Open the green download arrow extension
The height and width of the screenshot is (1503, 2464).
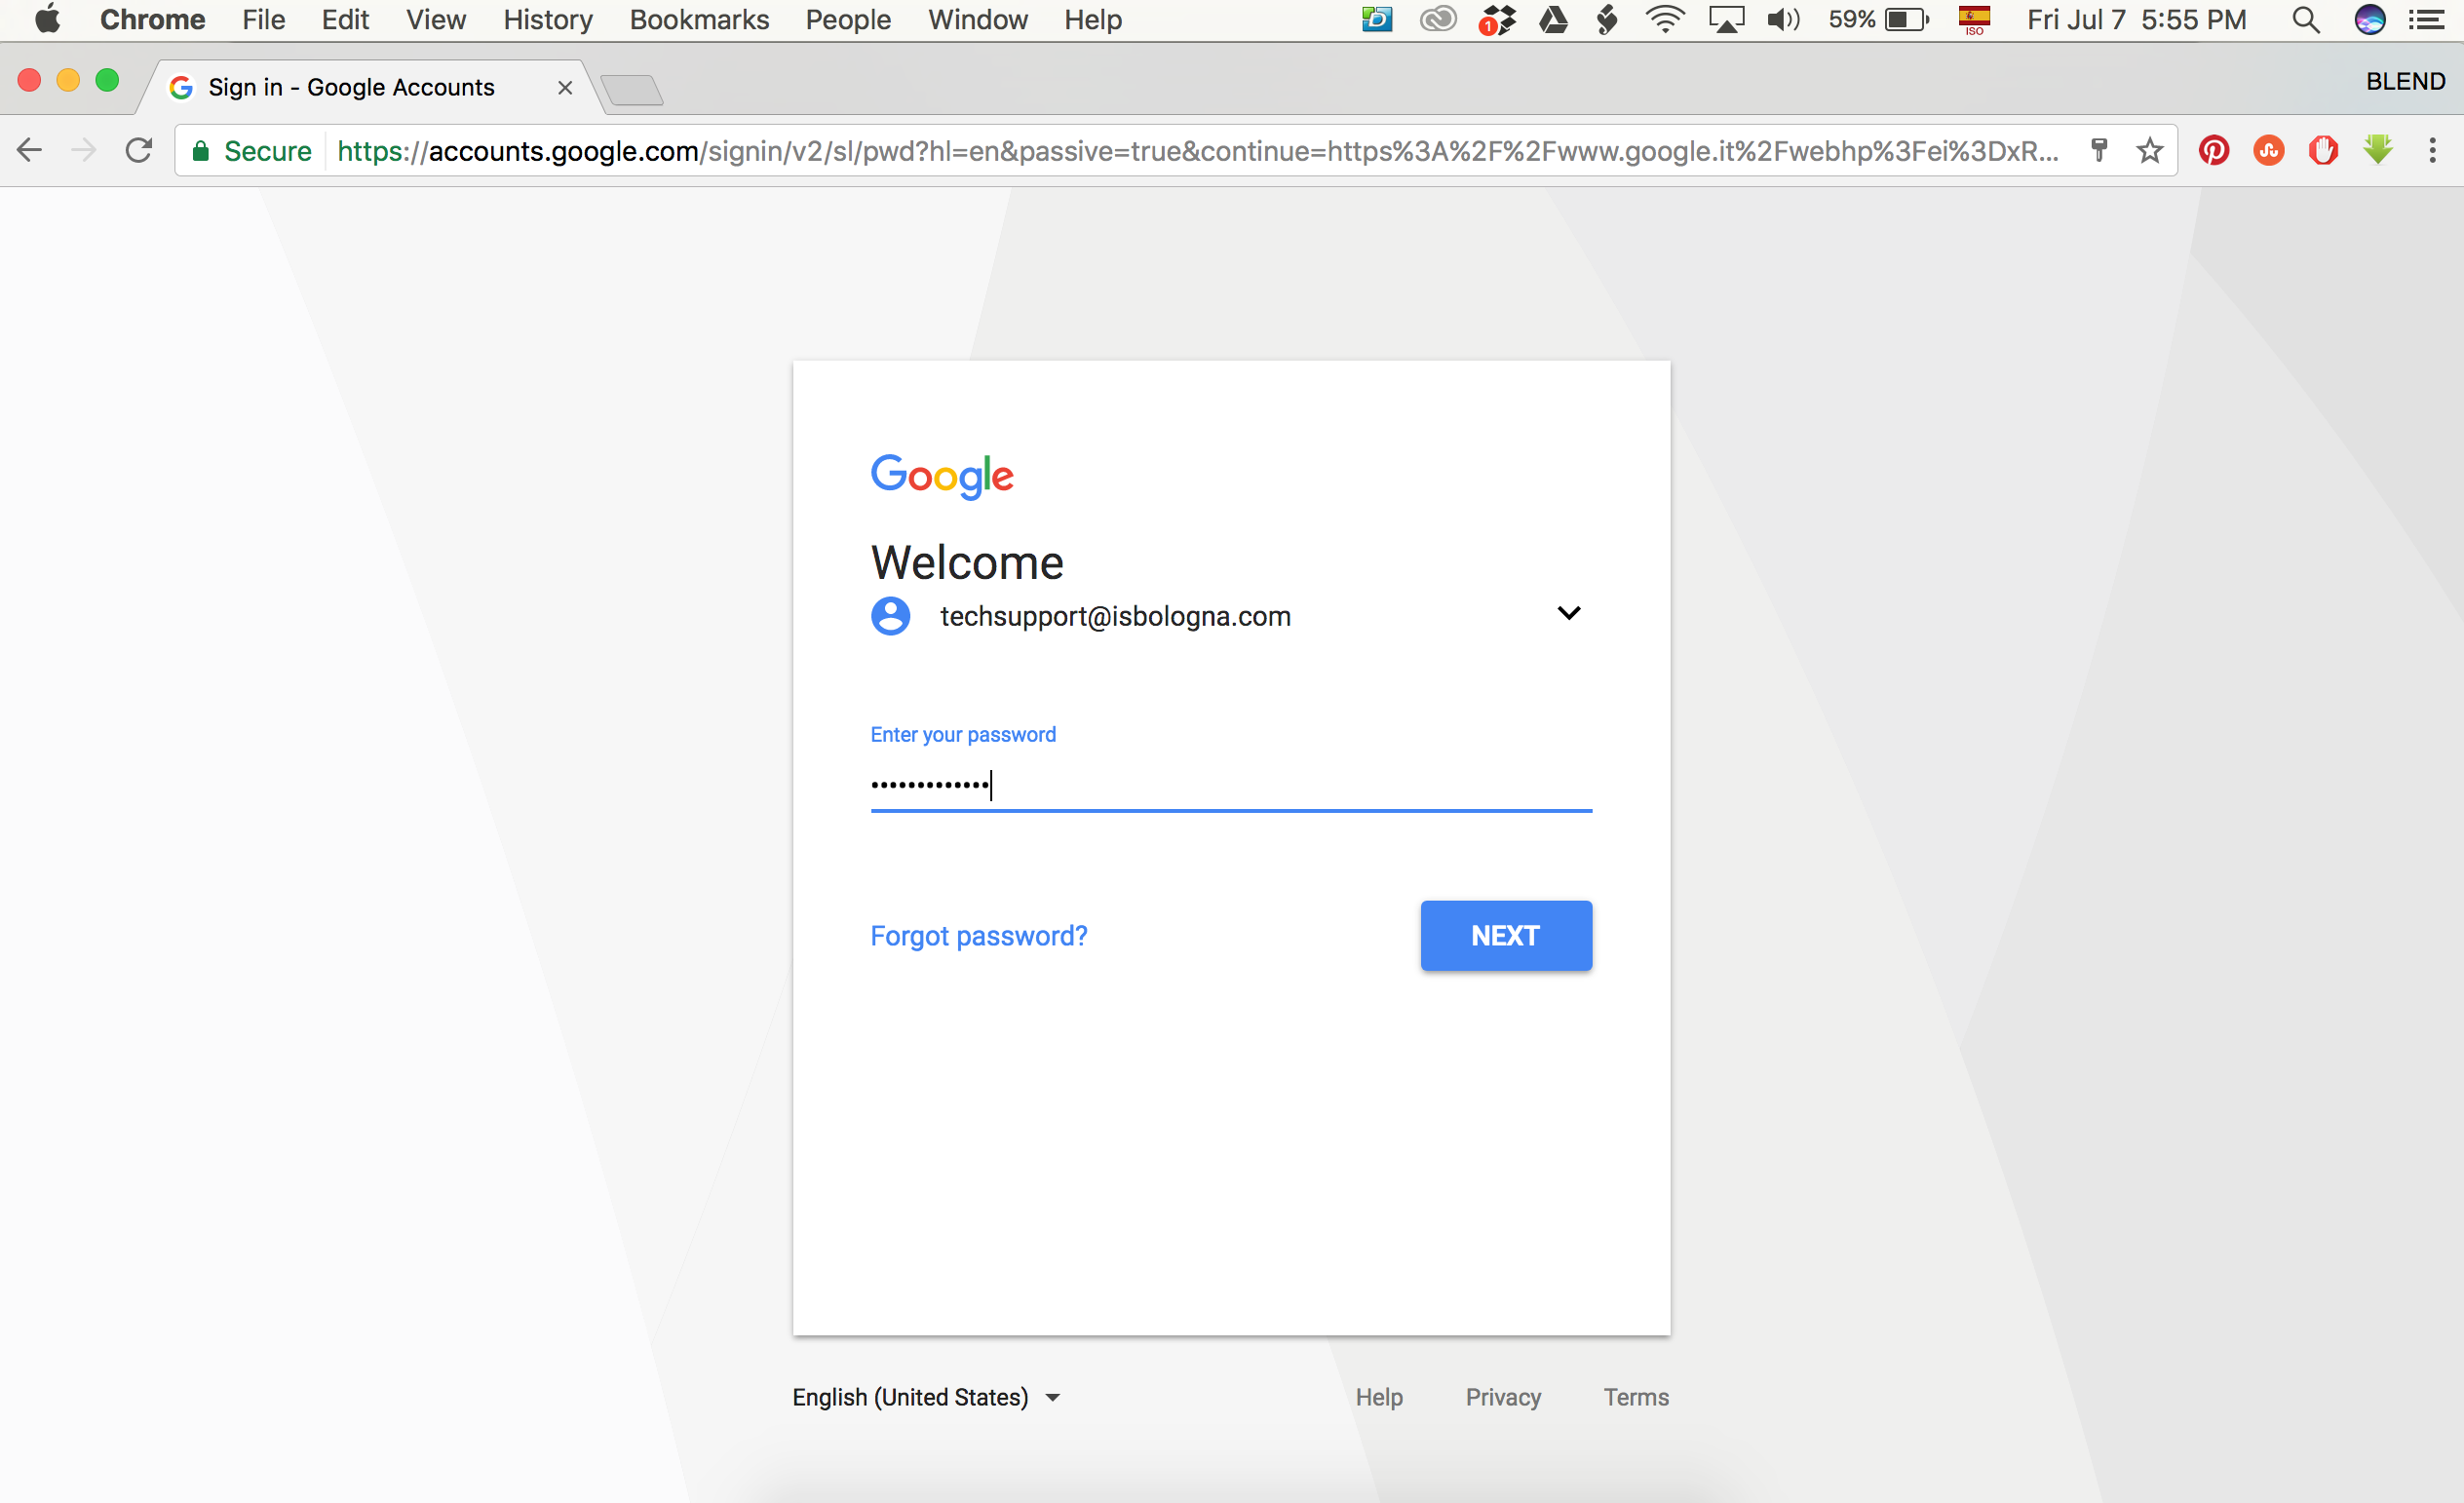[x=2377, y=150]
